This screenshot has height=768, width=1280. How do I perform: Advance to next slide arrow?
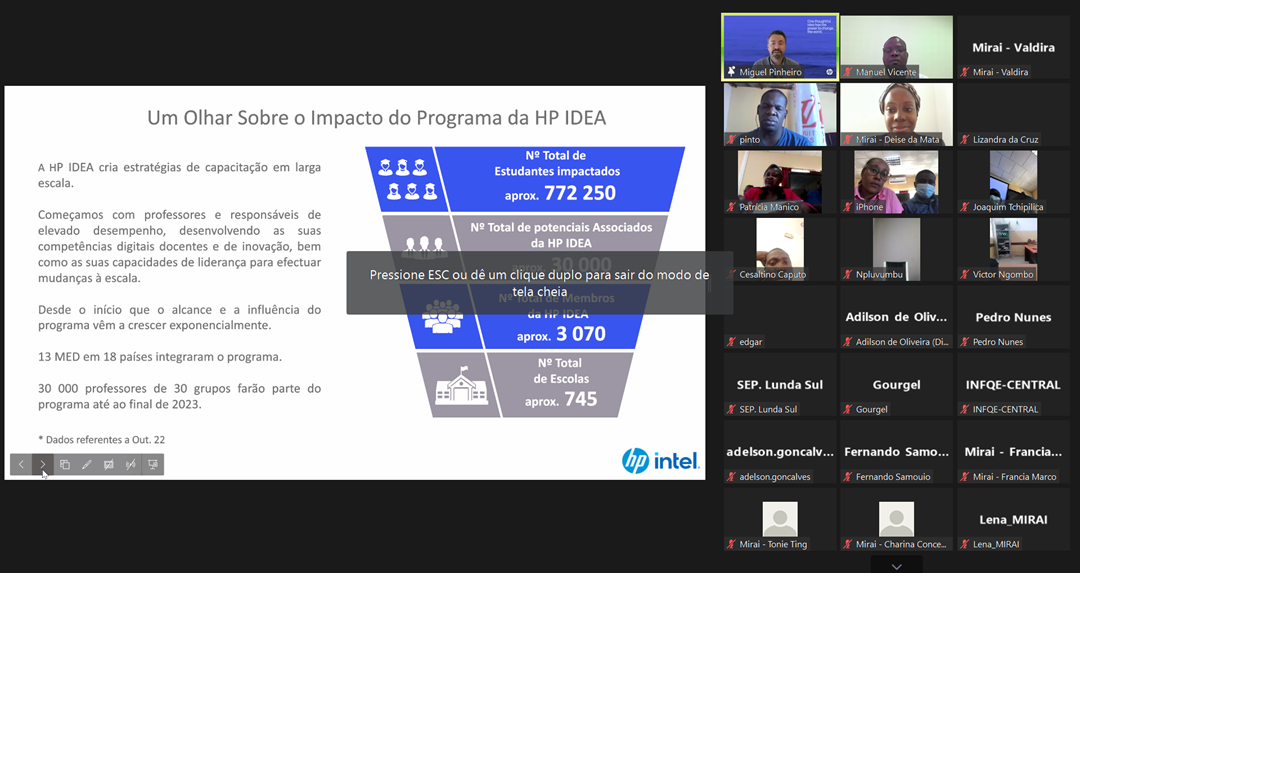(43, 465)
